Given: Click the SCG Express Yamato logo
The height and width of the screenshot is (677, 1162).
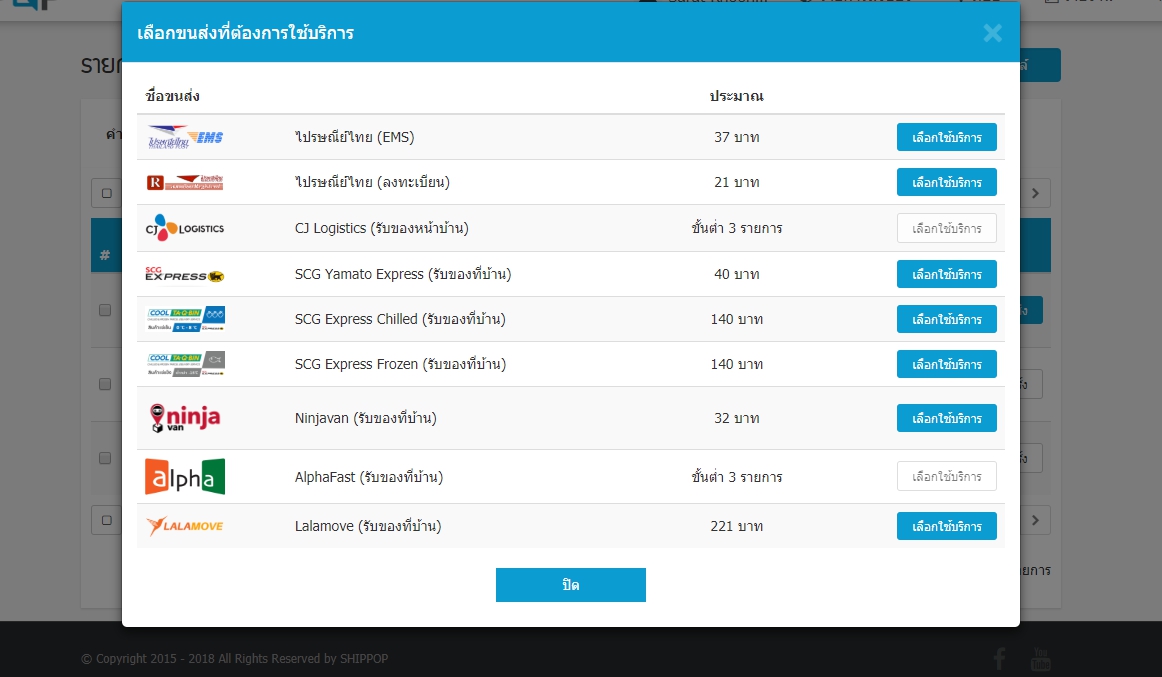Looking at the screenshot, I should pos(185,274).
